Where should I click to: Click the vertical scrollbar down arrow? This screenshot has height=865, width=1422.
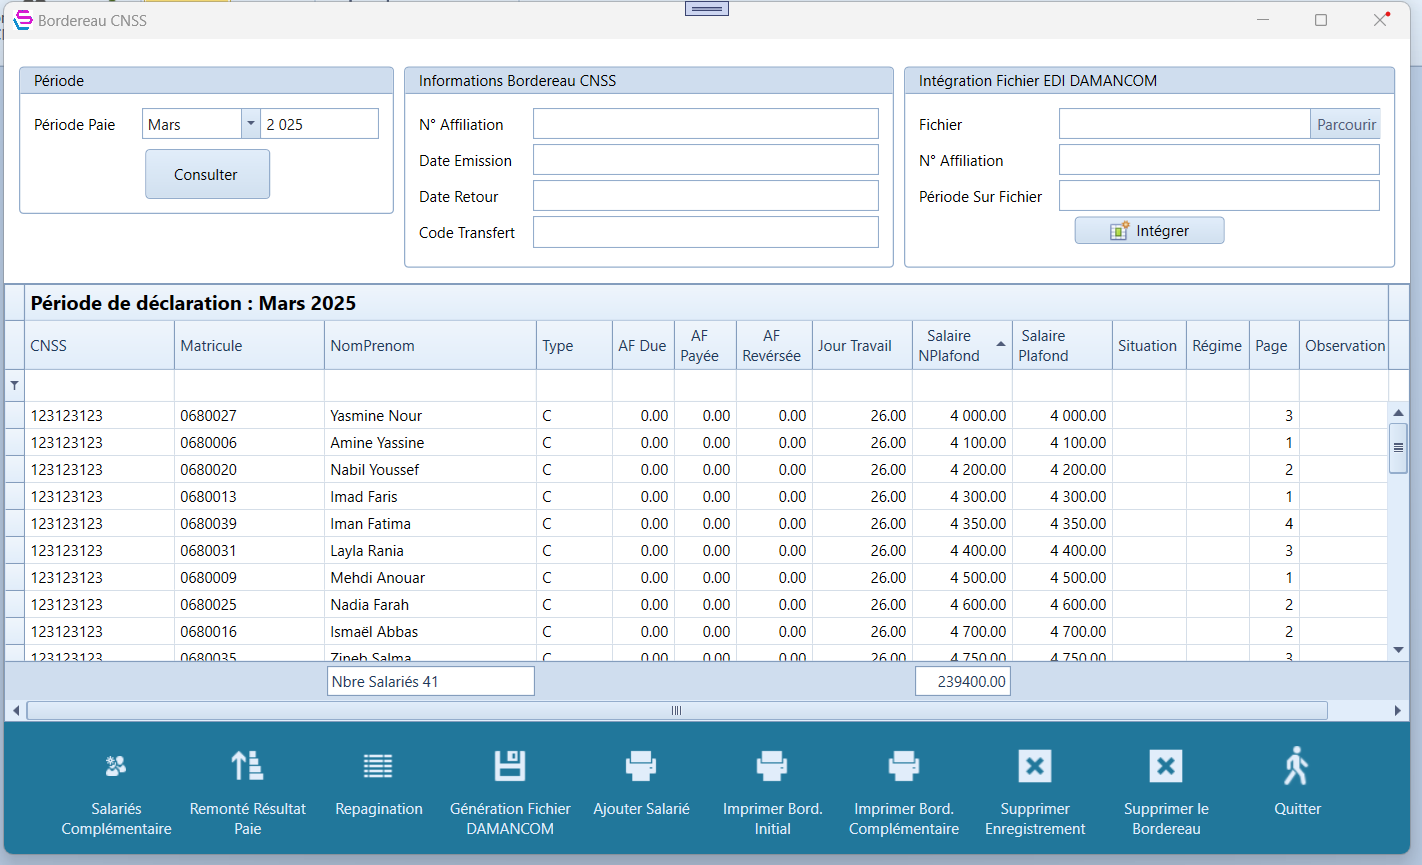pos(1398,650)
